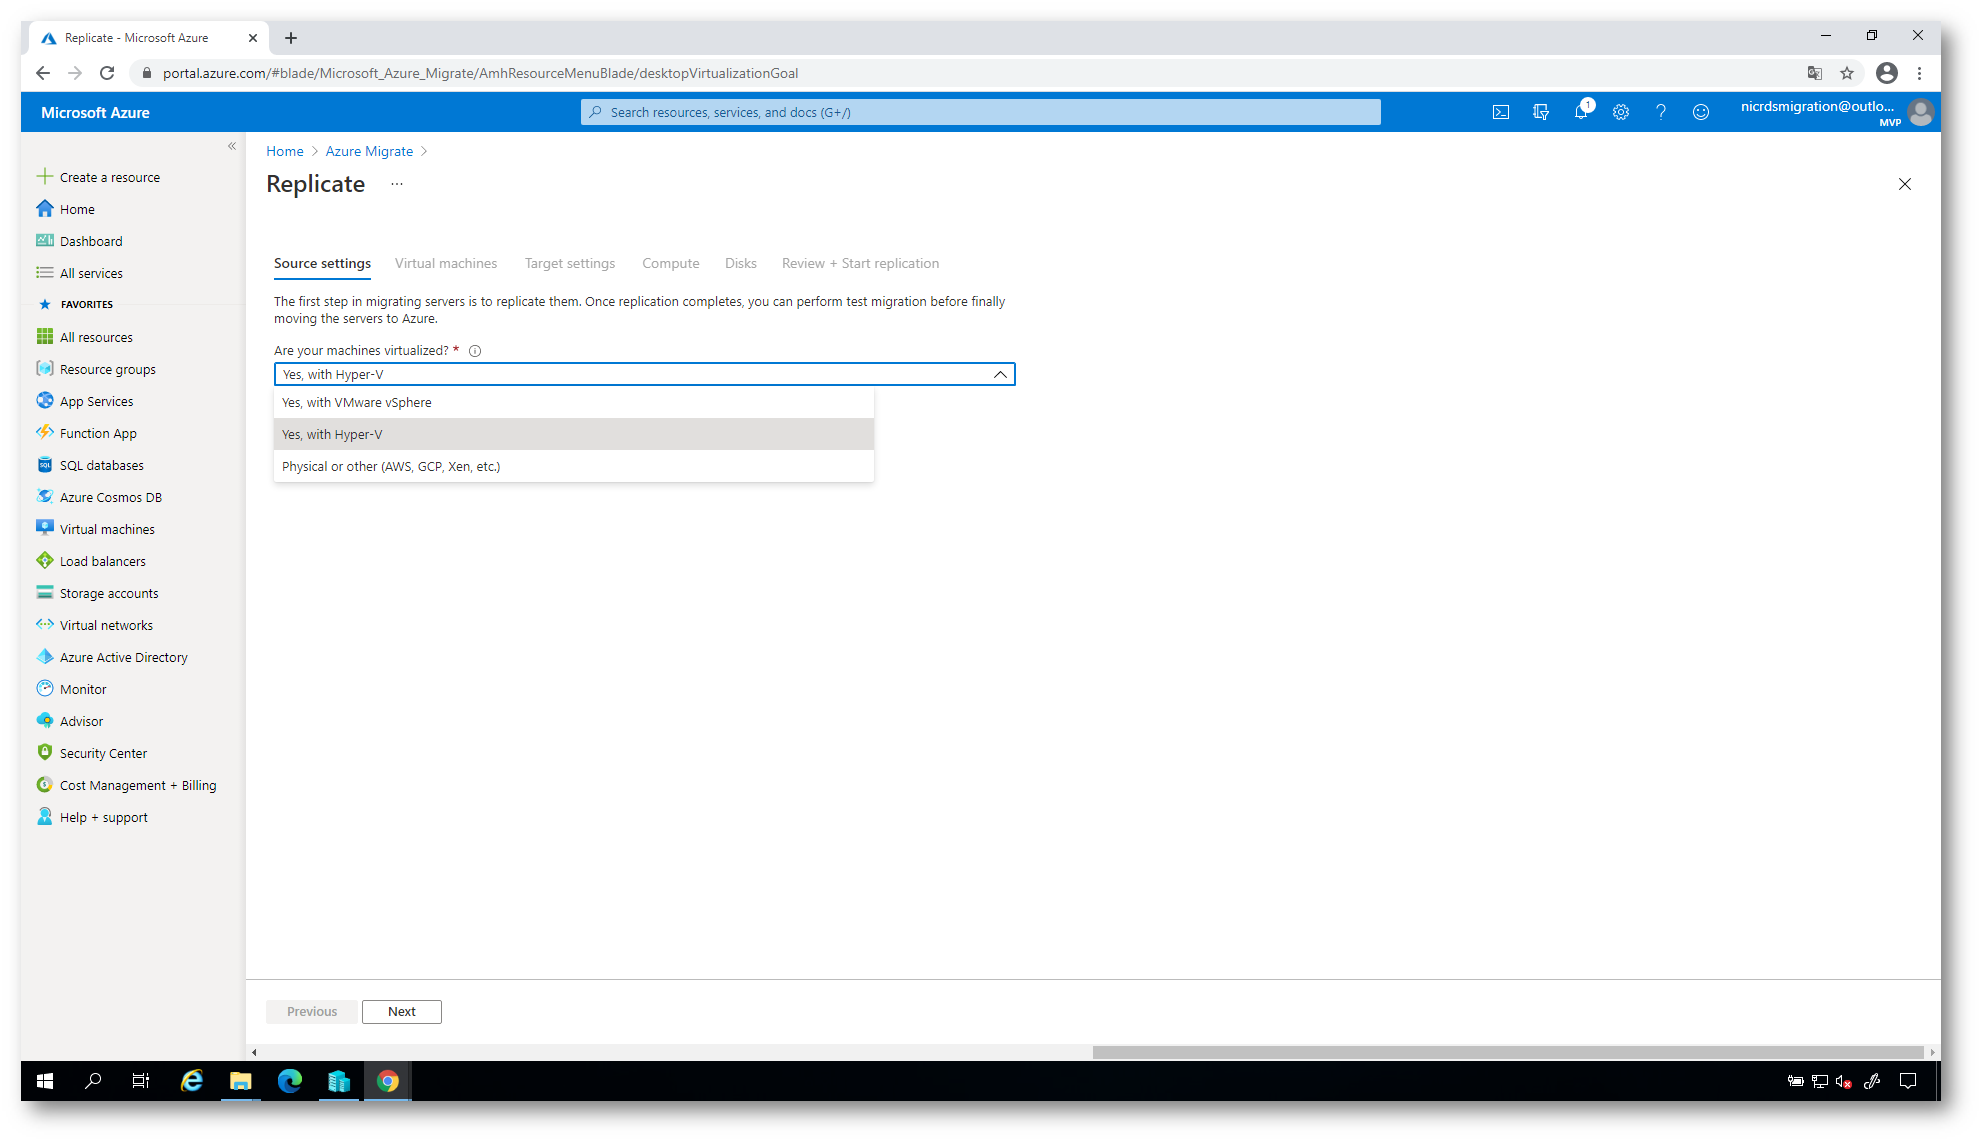
Task: Close the Replicate blade
Action: 1905,184
